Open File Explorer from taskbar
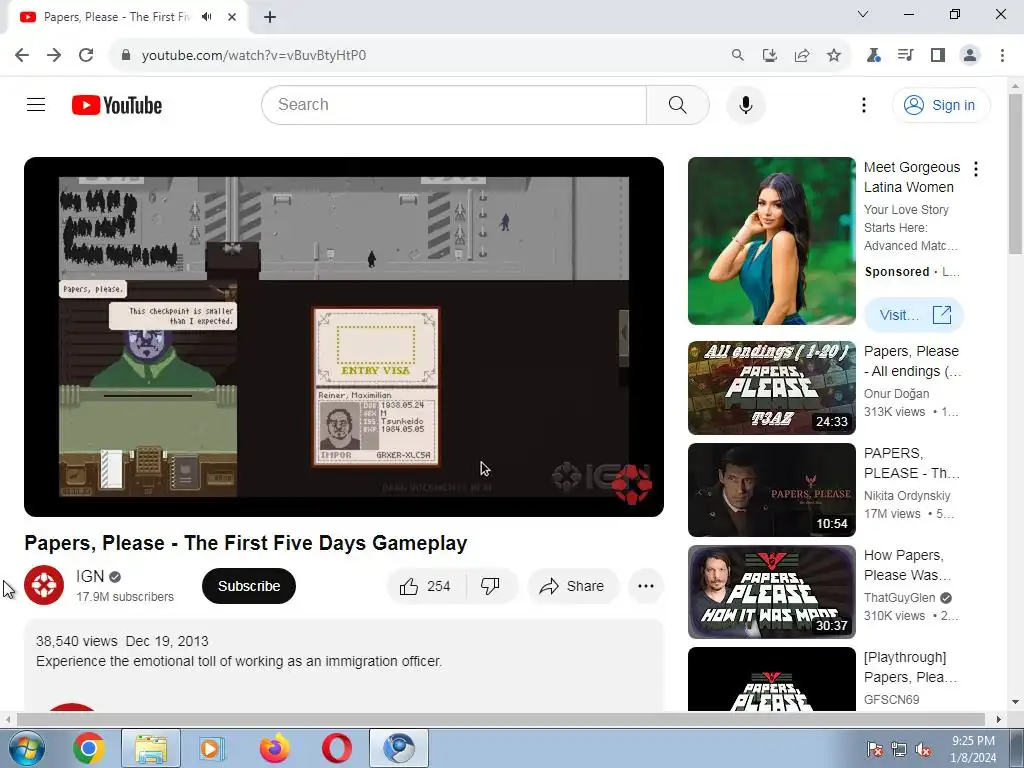1024x768 pixels. (x=151, y=748)
